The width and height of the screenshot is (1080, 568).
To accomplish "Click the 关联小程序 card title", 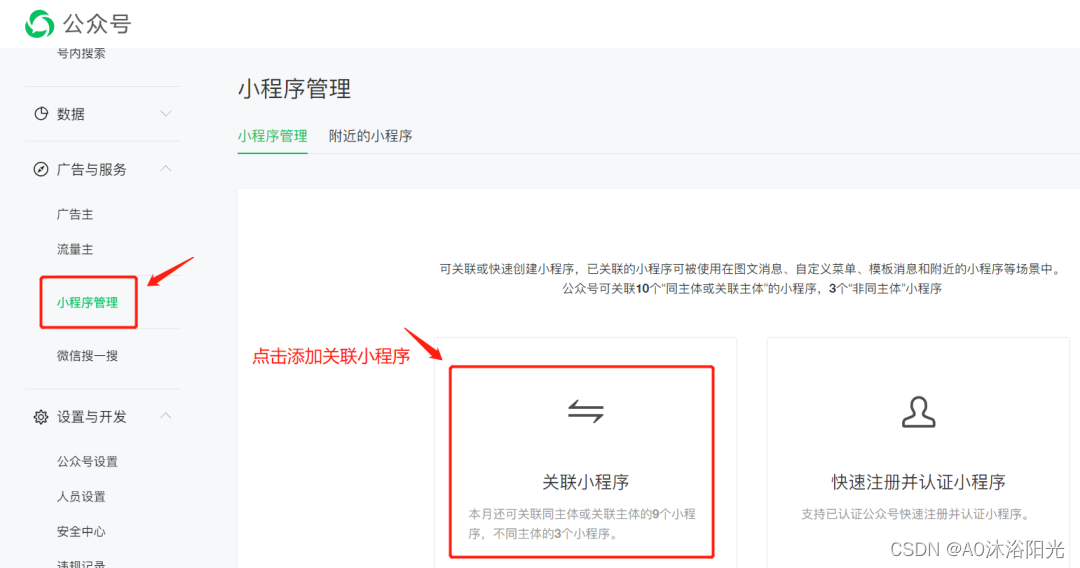I will pos(585,482).
